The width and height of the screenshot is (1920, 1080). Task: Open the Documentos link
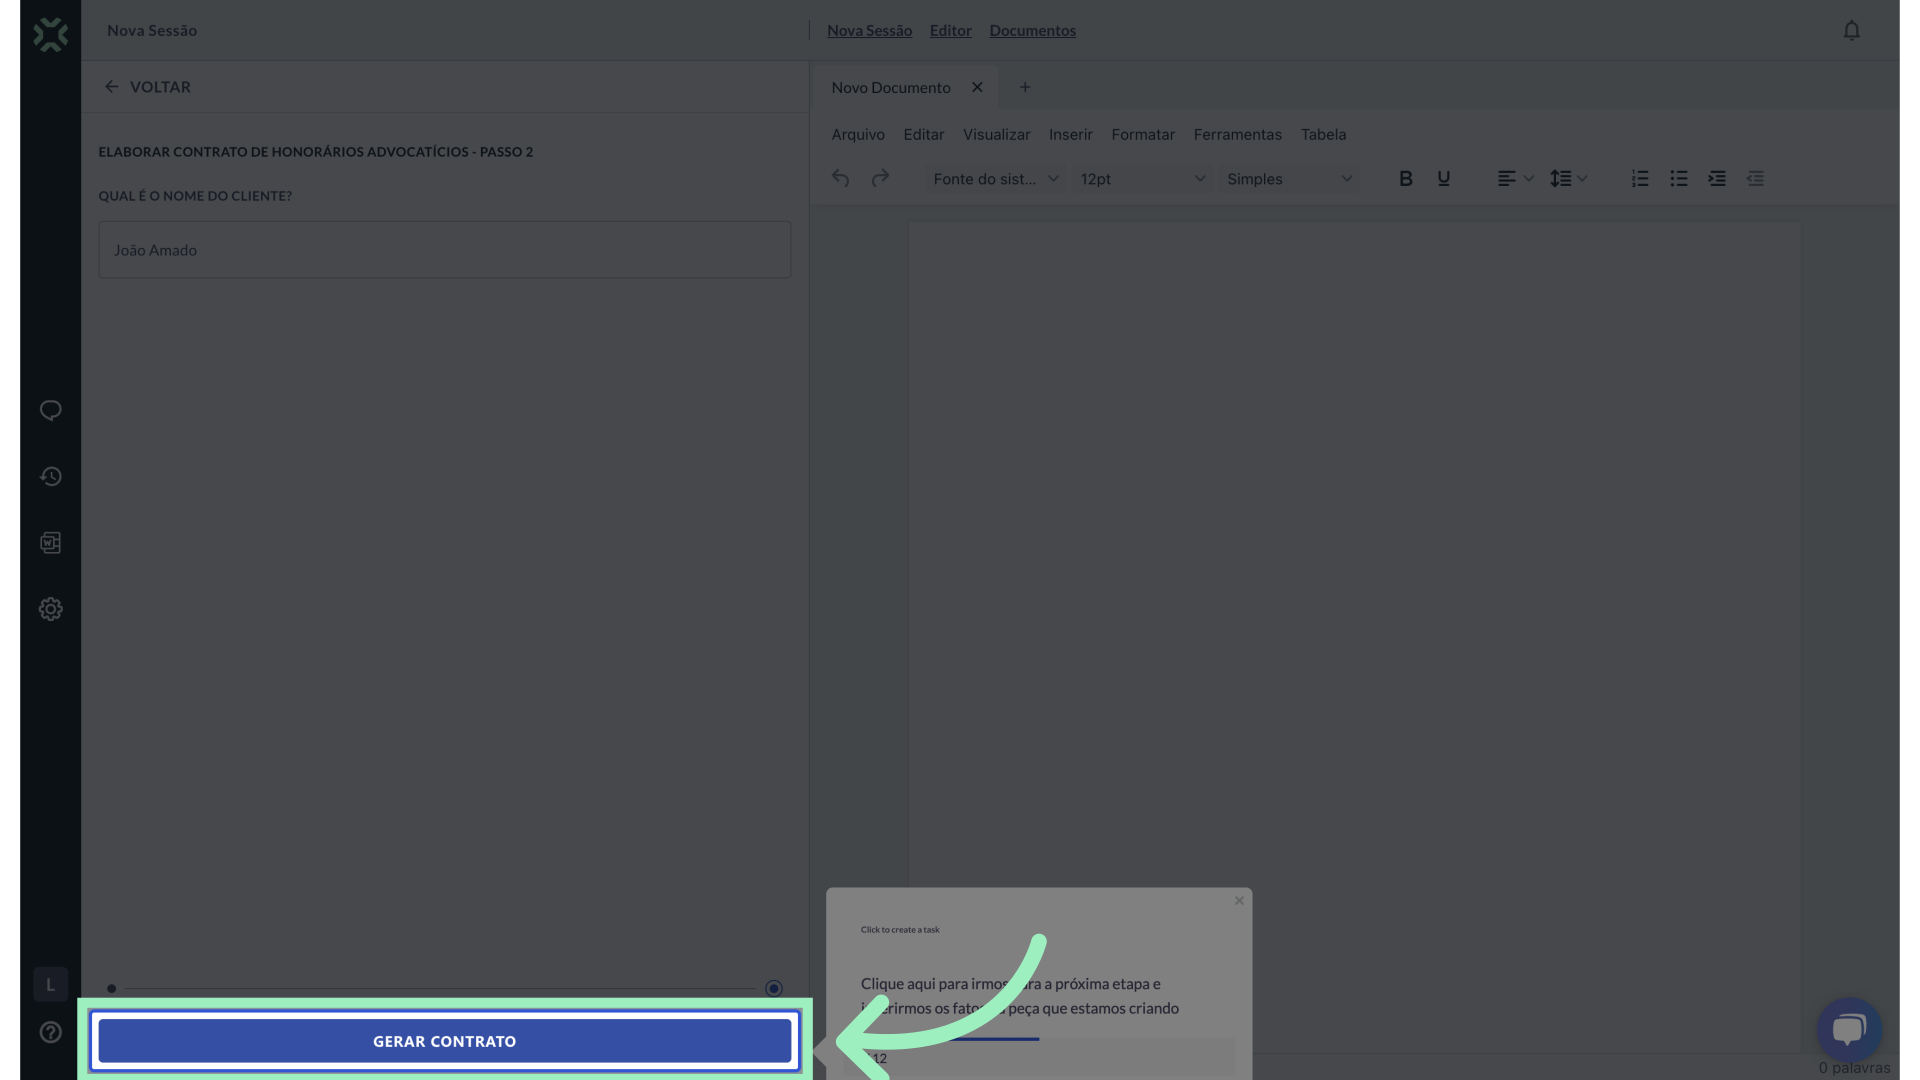1032,31
